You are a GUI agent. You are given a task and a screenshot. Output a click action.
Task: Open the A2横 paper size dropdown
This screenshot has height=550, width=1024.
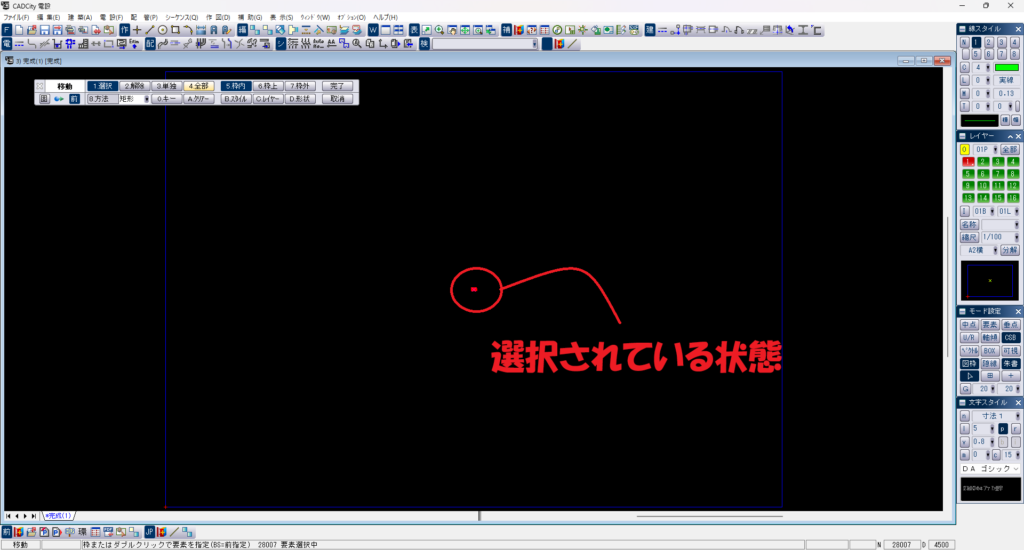coord(979,250)
